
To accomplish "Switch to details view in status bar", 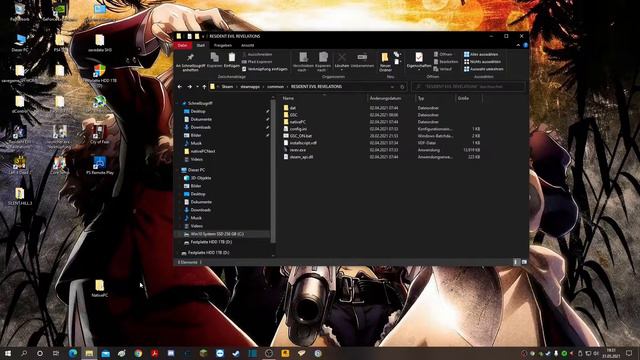I will [516, 262].
